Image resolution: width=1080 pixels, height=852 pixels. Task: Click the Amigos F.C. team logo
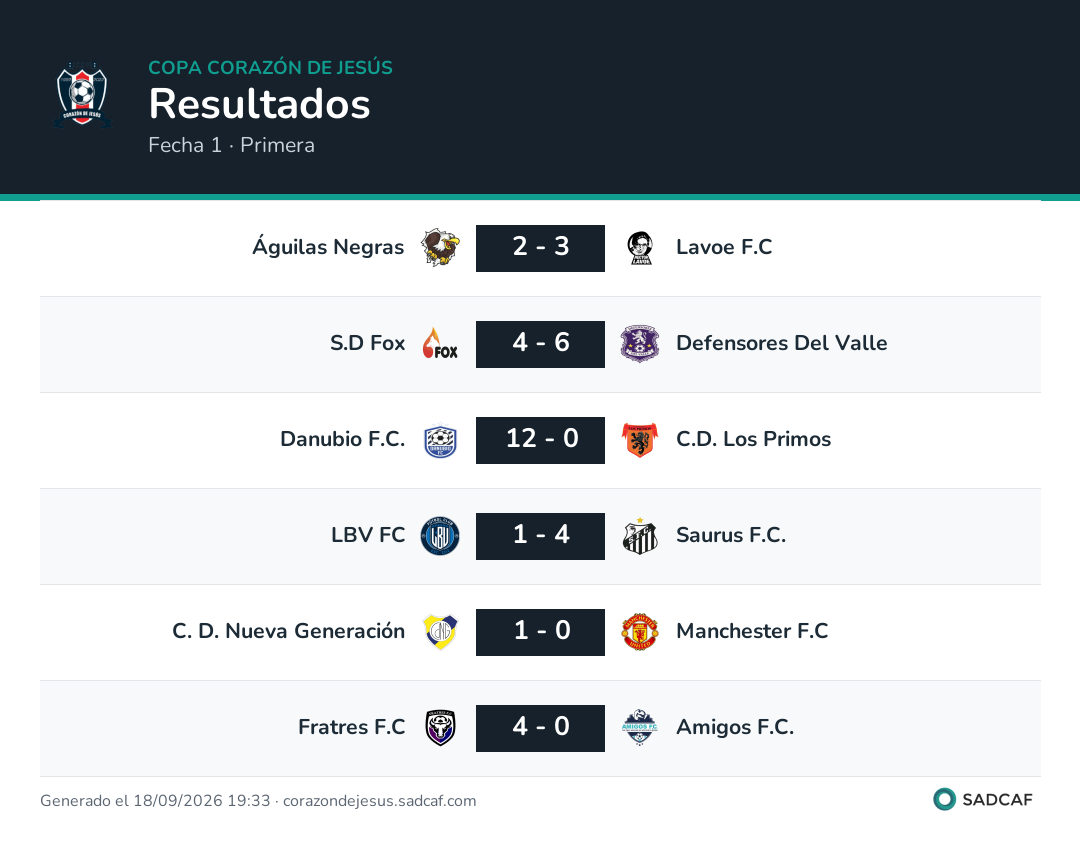640,728
